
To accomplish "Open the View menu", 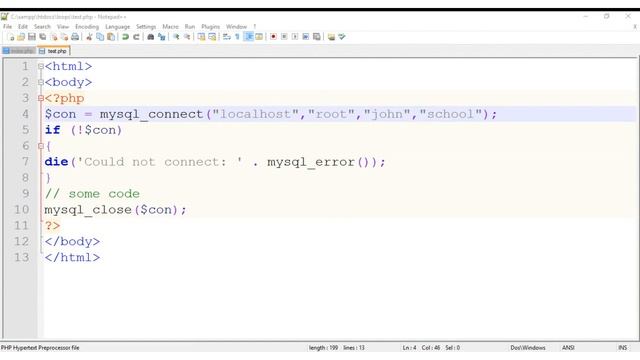I will (x=63, y=27).
